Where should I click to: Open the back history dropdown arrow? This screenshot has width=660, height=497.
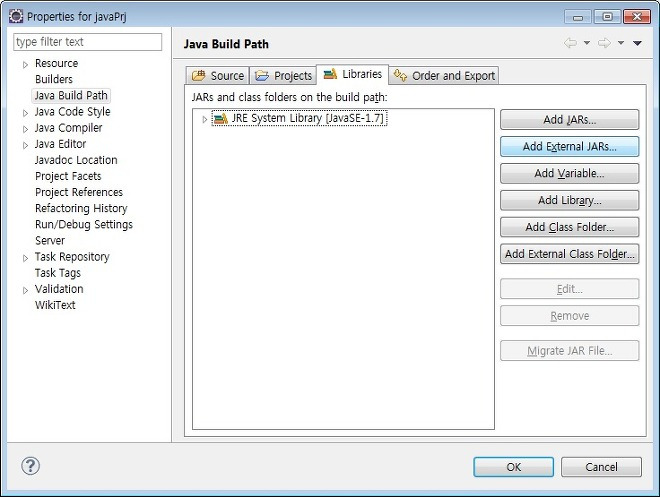pyautogui.click(x=587, y=43)
